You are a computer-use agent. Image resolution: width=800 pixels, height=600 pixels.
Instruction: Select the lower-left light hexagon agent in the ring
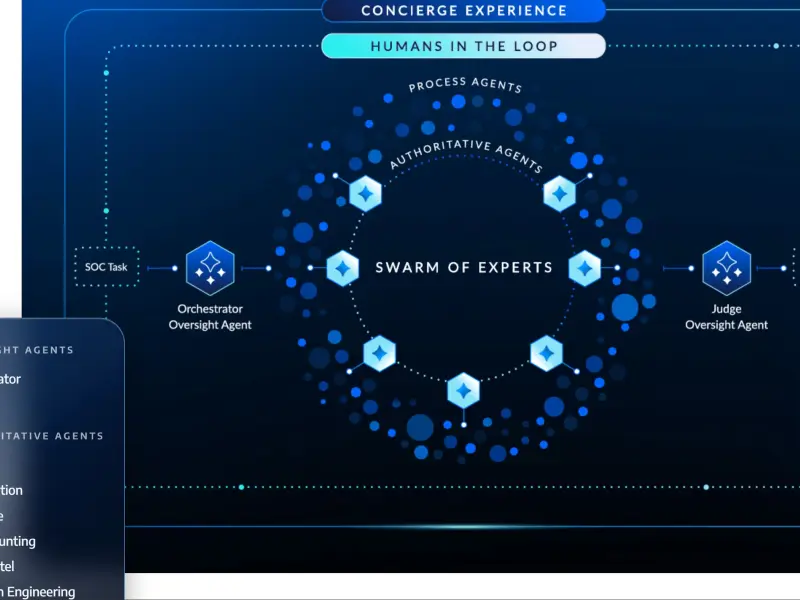click(379, 353)
